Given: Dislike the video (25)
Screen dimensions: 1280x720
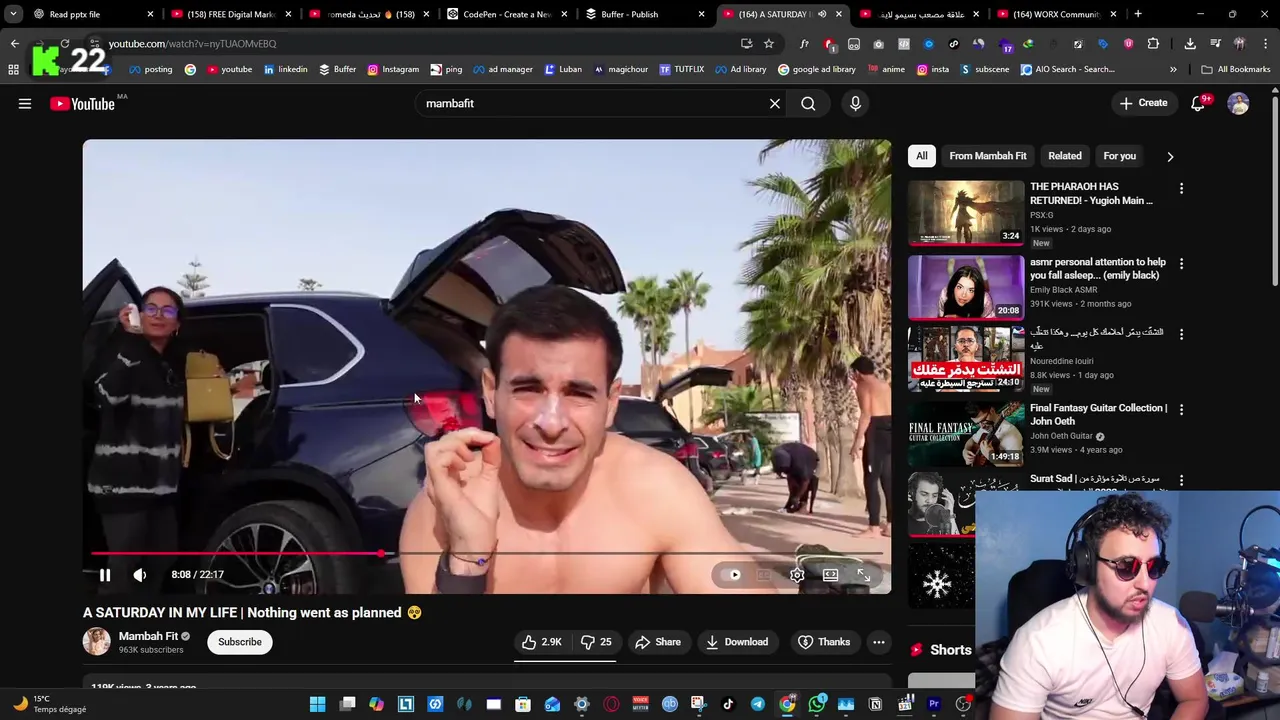Looking at the screenshot, I should point(596,642).
